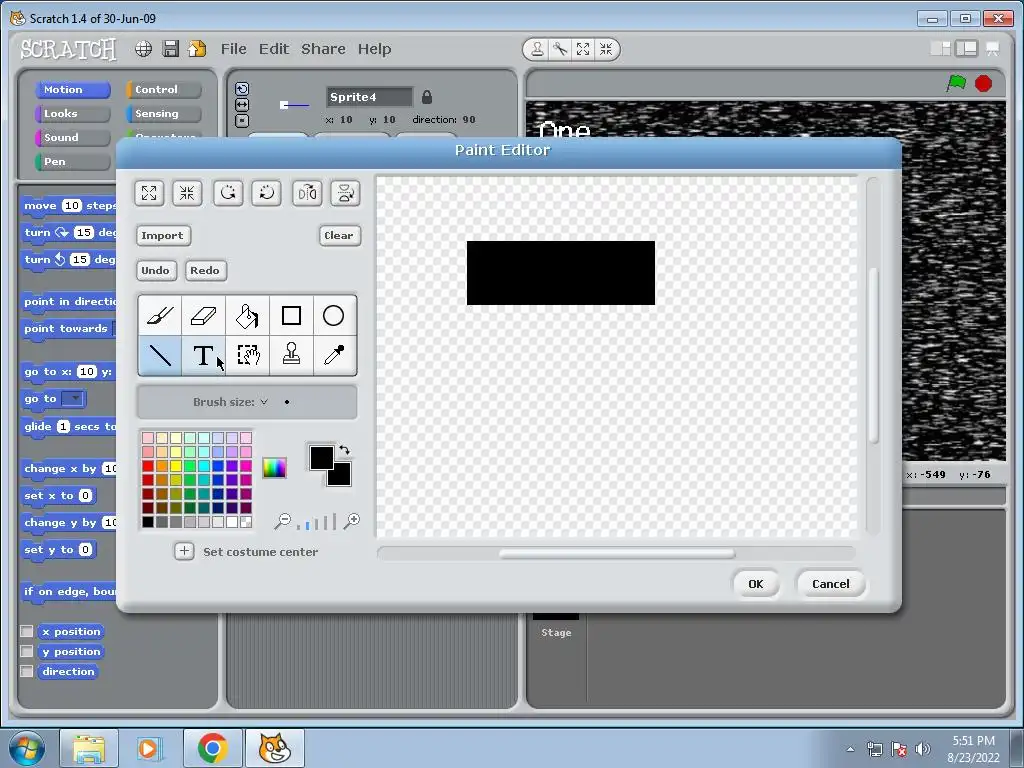
Task: Click the Set costume center crosshair button
Action: coord(184,551)
